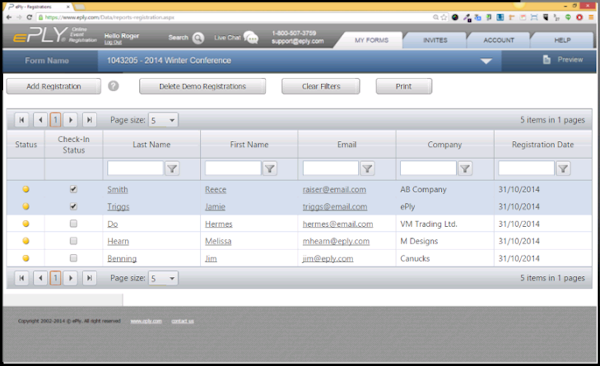Viewport: 600px width, 366px height.
Task: Uncheck check-in status for Smith
Action: pos(73,189)
